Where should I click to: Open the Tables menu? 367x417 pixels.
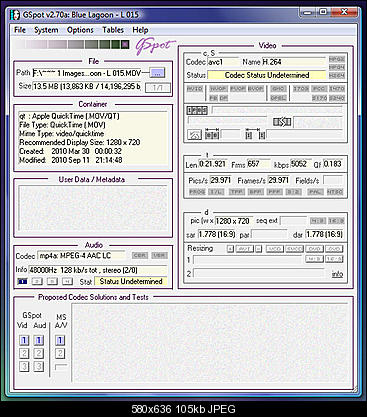(x=113, y=30)
